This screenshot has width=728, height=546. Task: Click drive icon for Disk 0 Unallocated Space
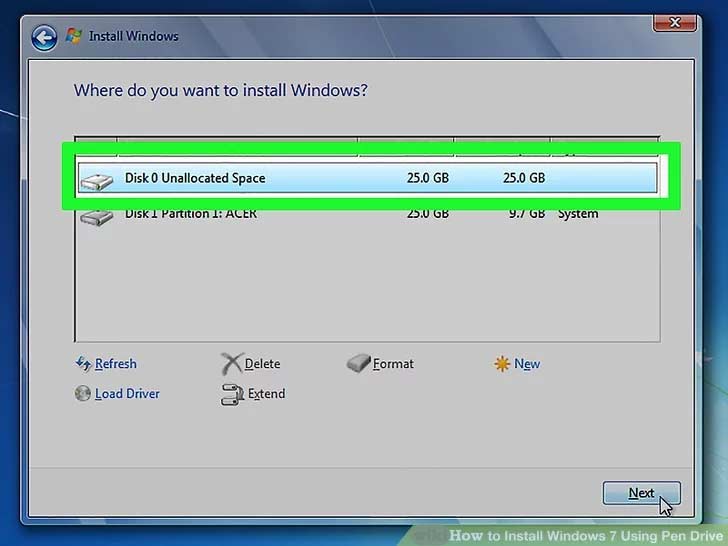click(96, 181)
